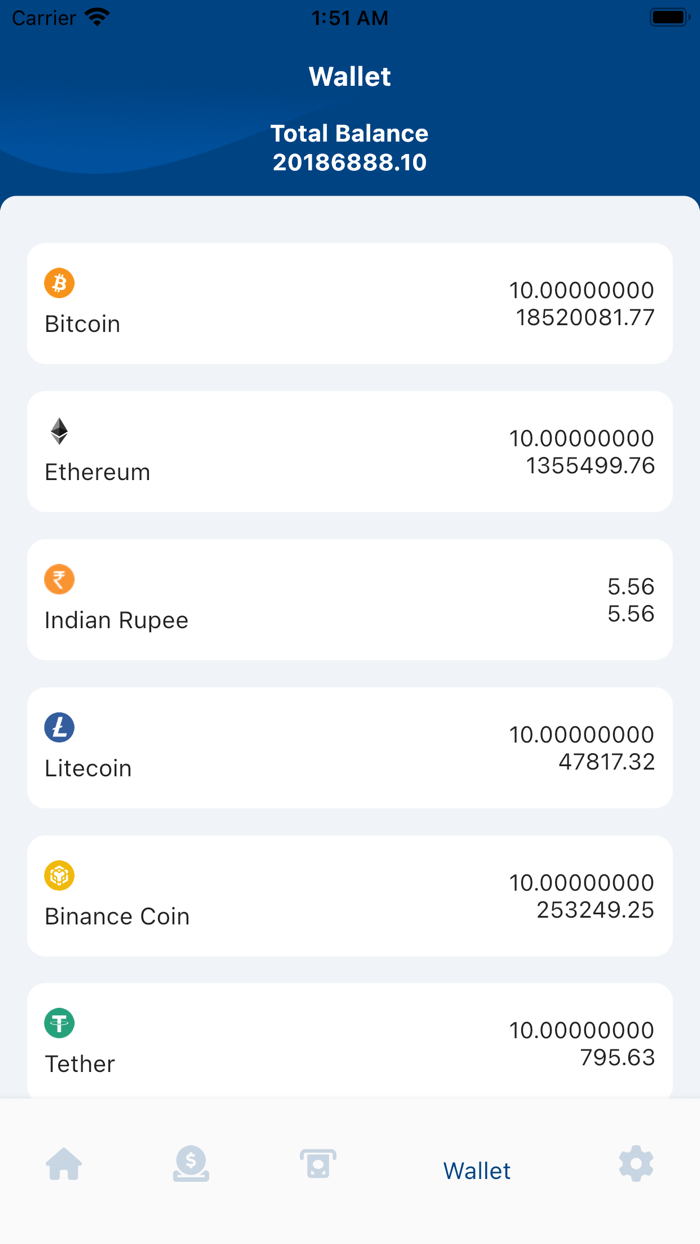The width and height of the screenshot is (700, 1244).
Task: Click the Total Balance amount
Action: (x=349, y=162)
